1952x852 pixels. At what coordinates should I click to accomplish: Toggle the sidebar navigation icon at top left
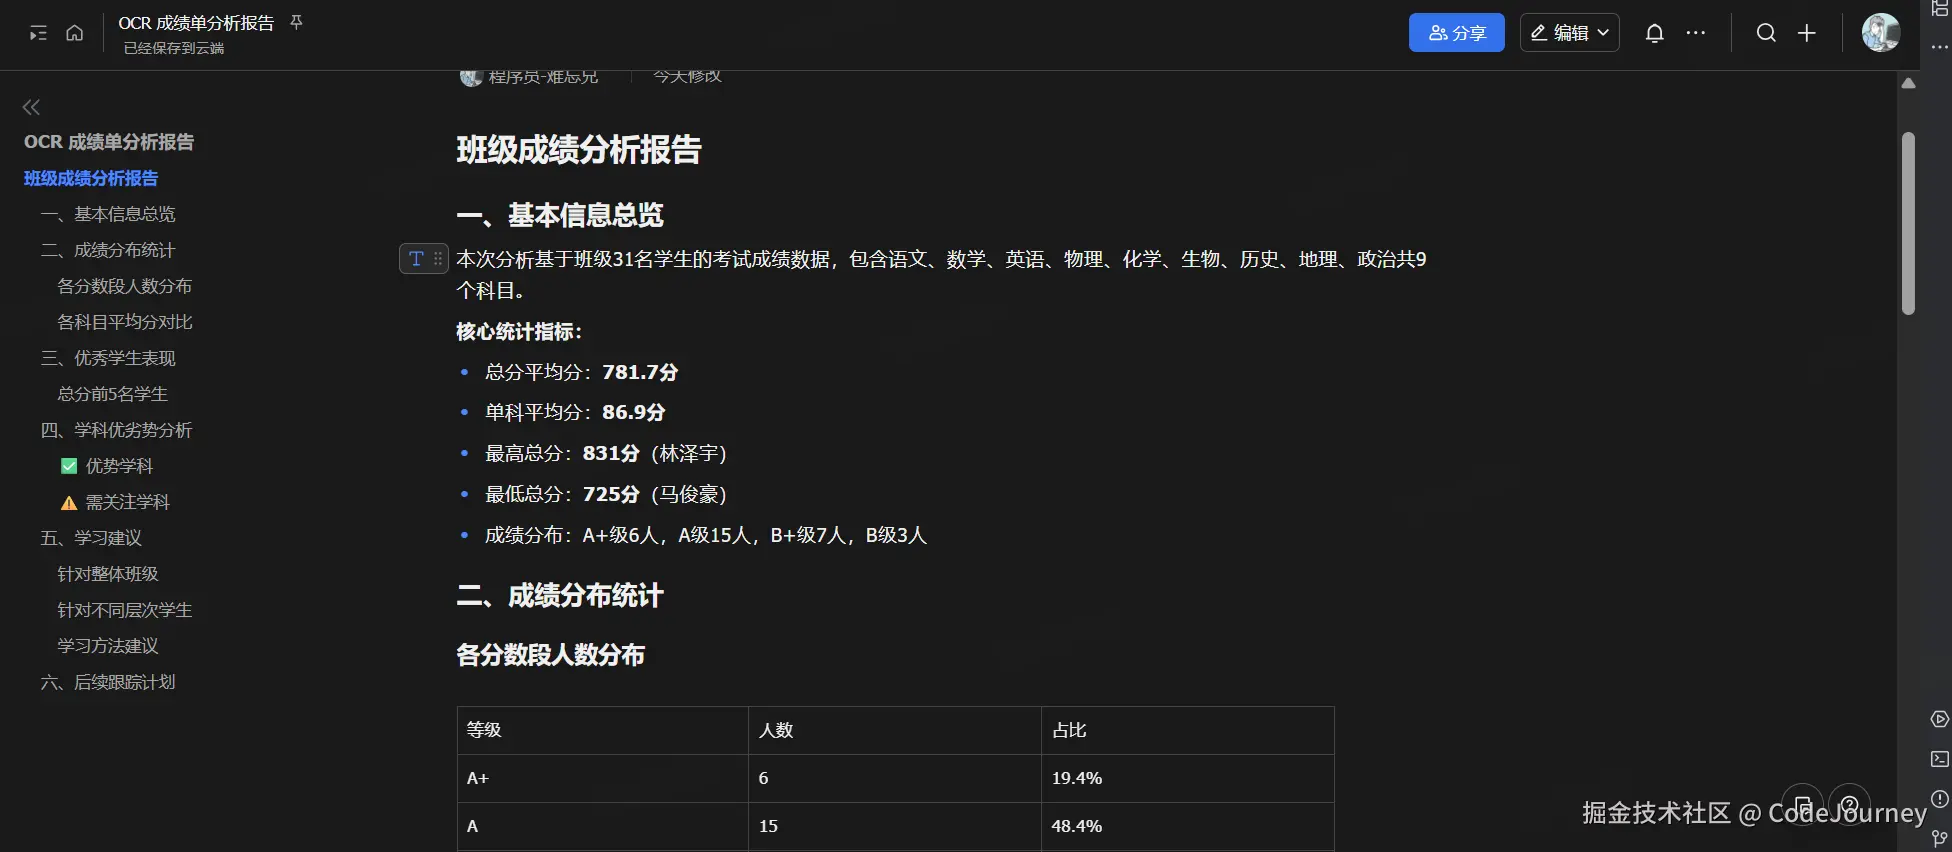click(x=38, y=33)
